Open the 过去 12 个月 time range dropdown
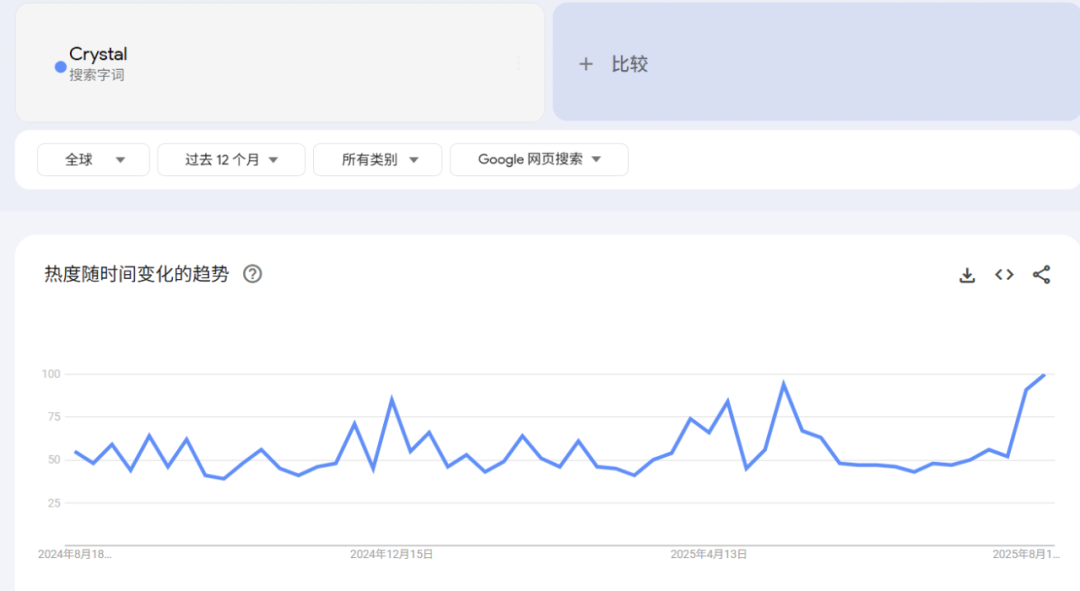 [231, 159]
